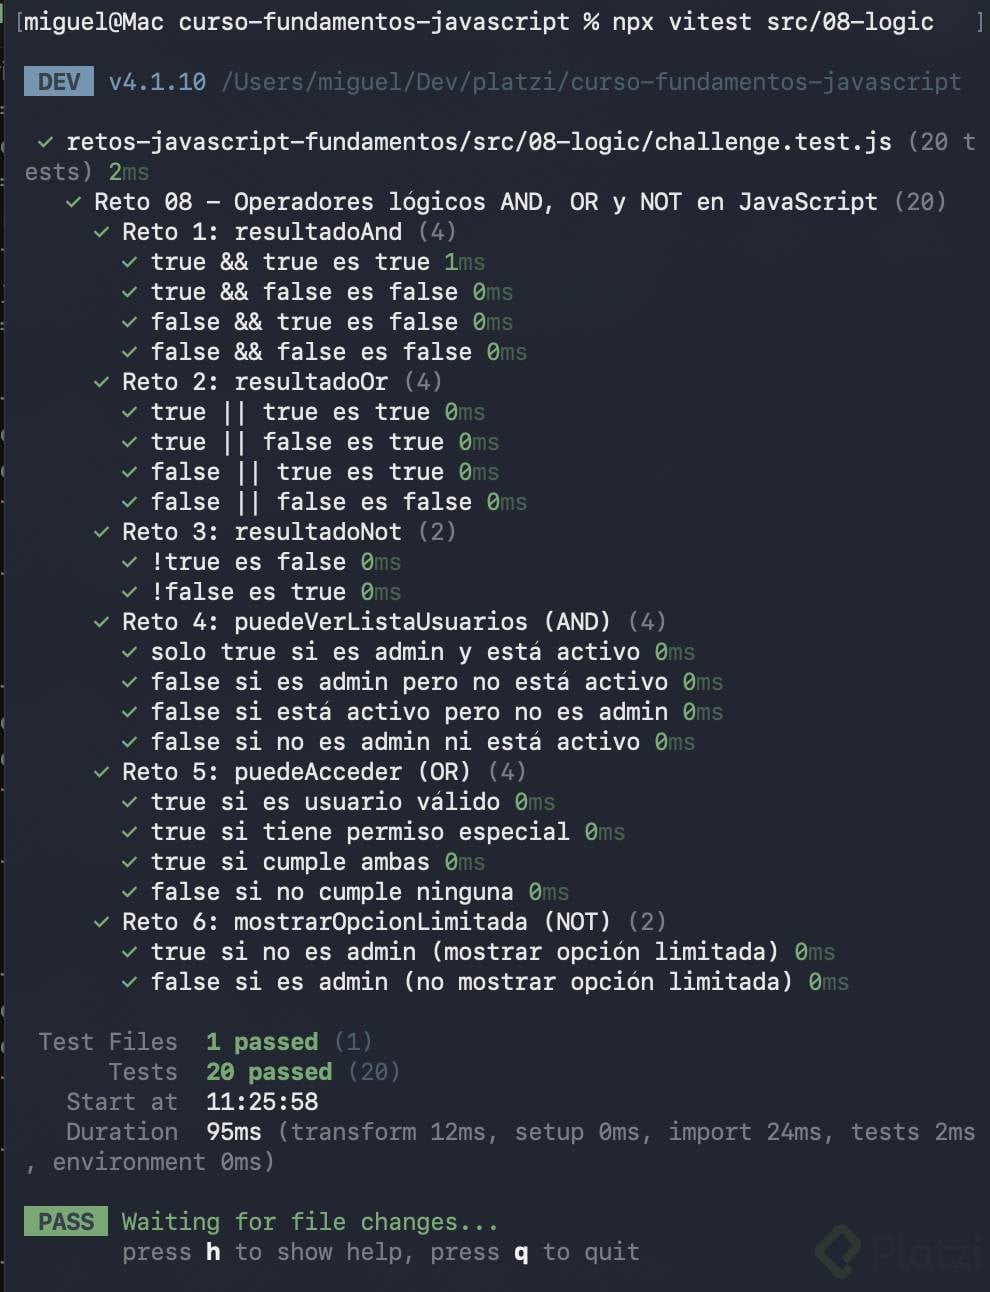The image size is (990, 1292).
Task: Click checkmark beside challenge.test.js file line
Action: pos(45,142)
